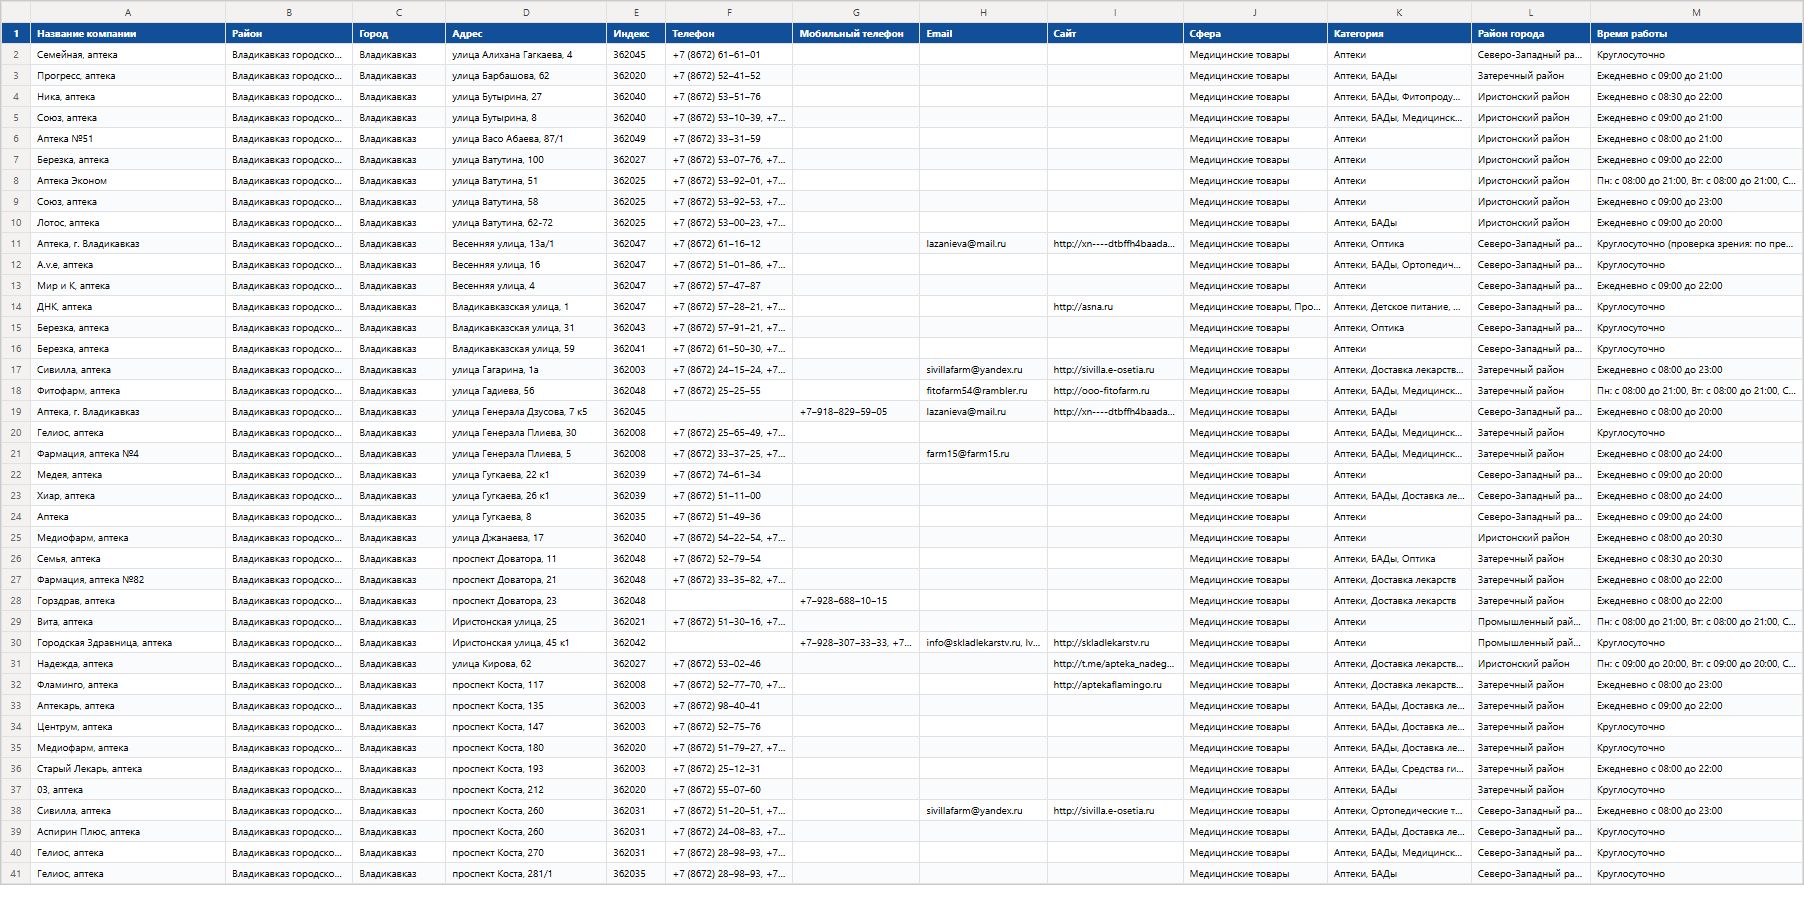Click the 'Мобильный телефон' header cell

tap(856, 33)
